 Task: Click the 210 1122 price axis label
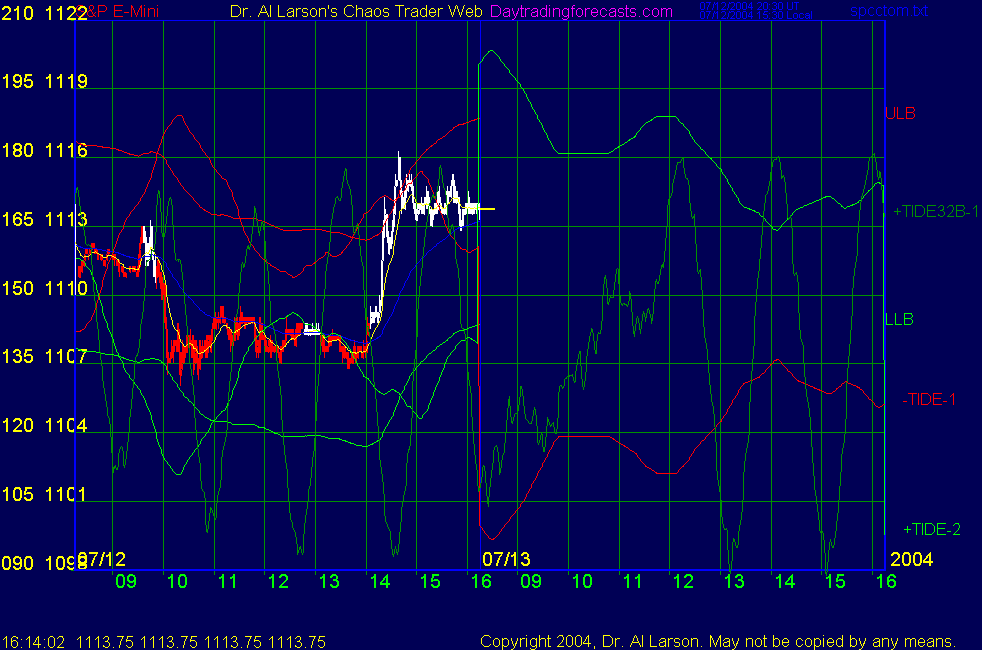click(44, 13)
